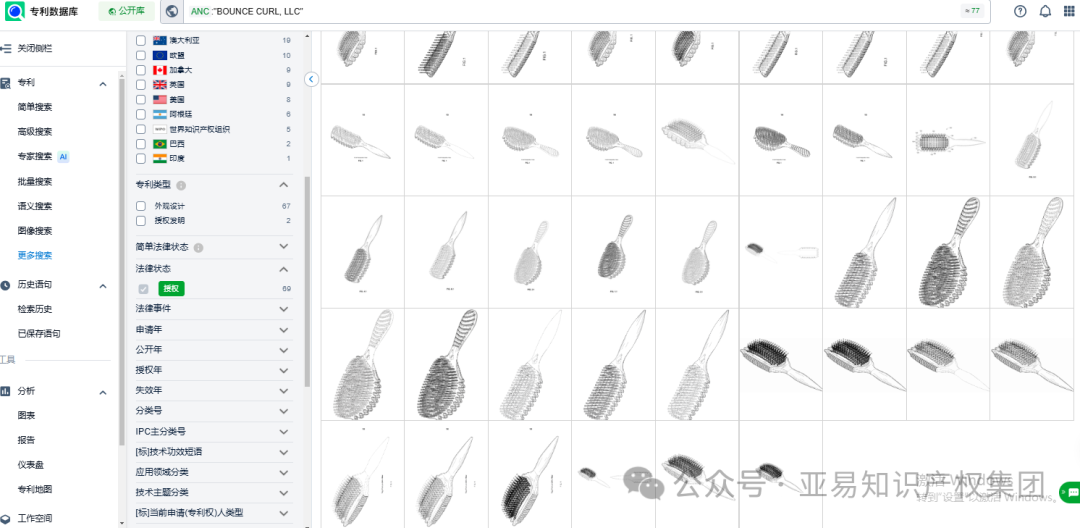Click the 专利数据库 logo icon
The height and width of the screenshot is (528, 1080).
15,12
